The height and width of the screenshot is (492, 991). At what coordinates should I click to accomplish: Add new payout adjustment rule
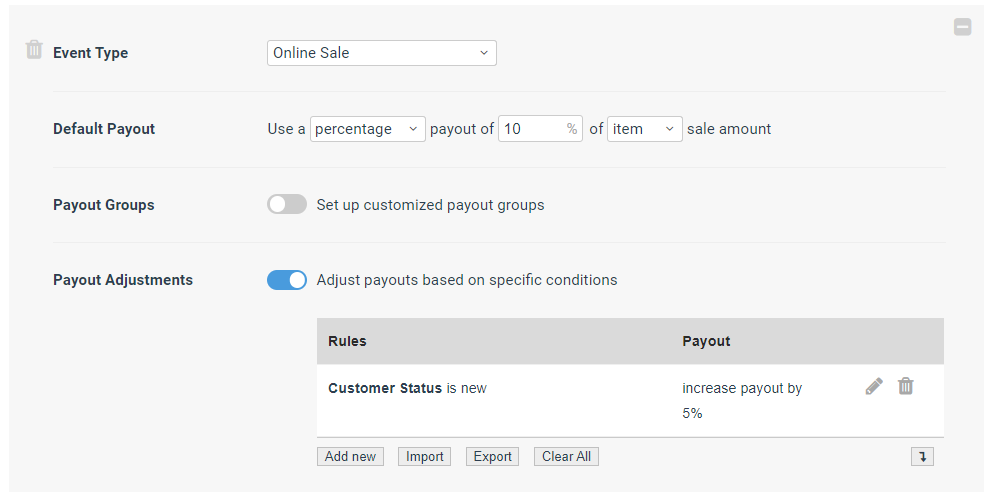[350, 457]
